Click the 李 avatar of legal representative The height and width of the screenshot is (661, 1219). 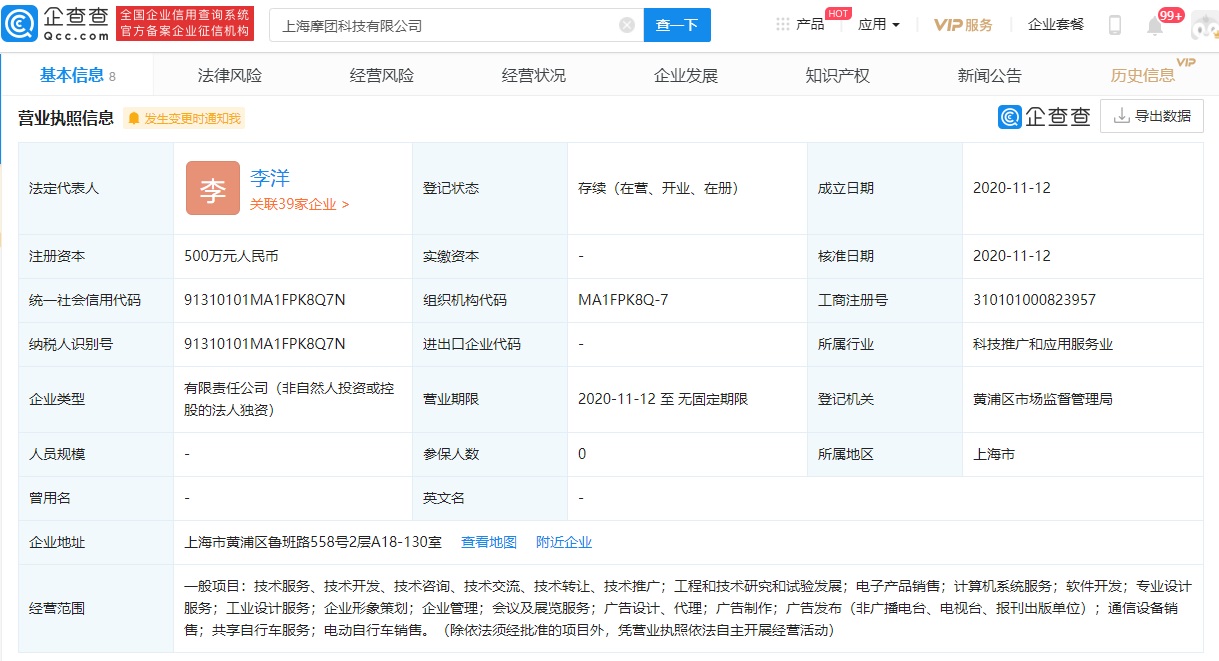[212, 188]
